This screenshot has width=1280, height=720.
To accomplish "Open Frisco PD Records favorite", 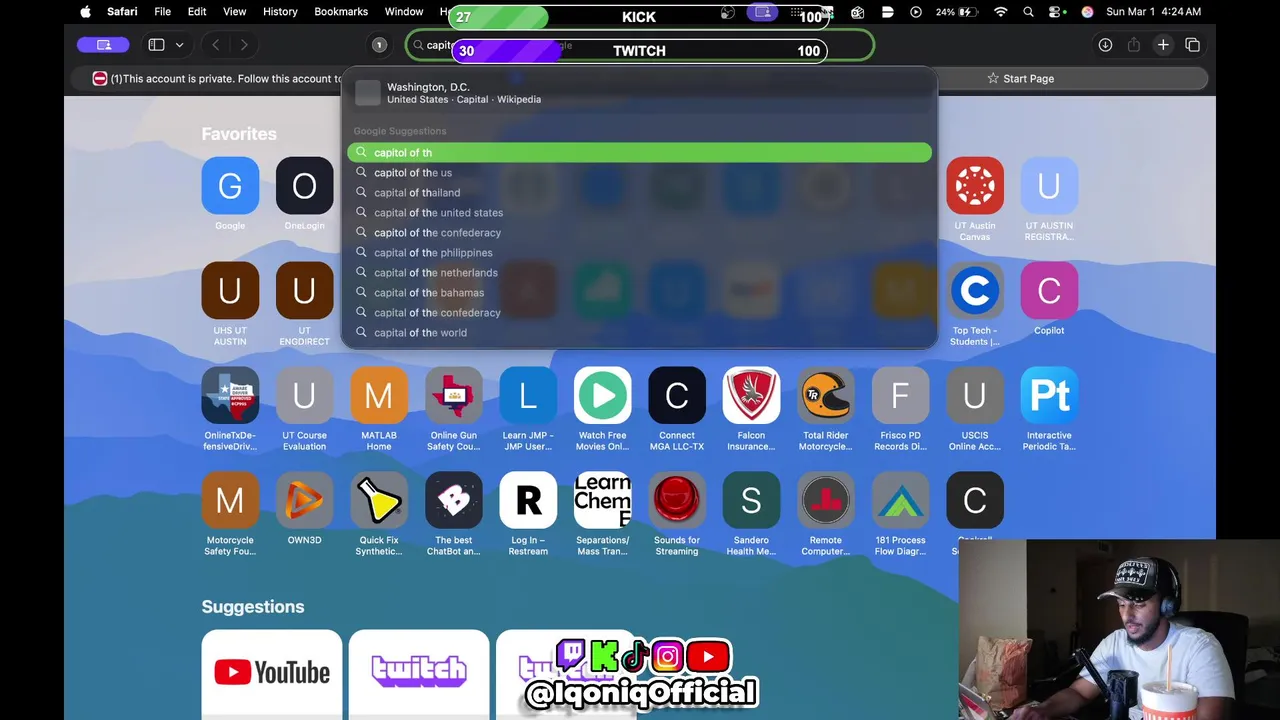I will click(900, 396).
